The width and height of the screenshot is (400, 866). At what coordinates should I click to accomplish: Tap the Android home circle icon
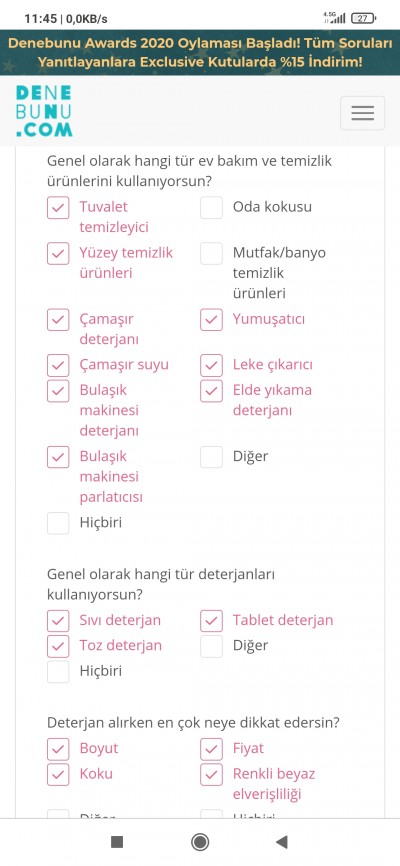click(x=199, y=842)
